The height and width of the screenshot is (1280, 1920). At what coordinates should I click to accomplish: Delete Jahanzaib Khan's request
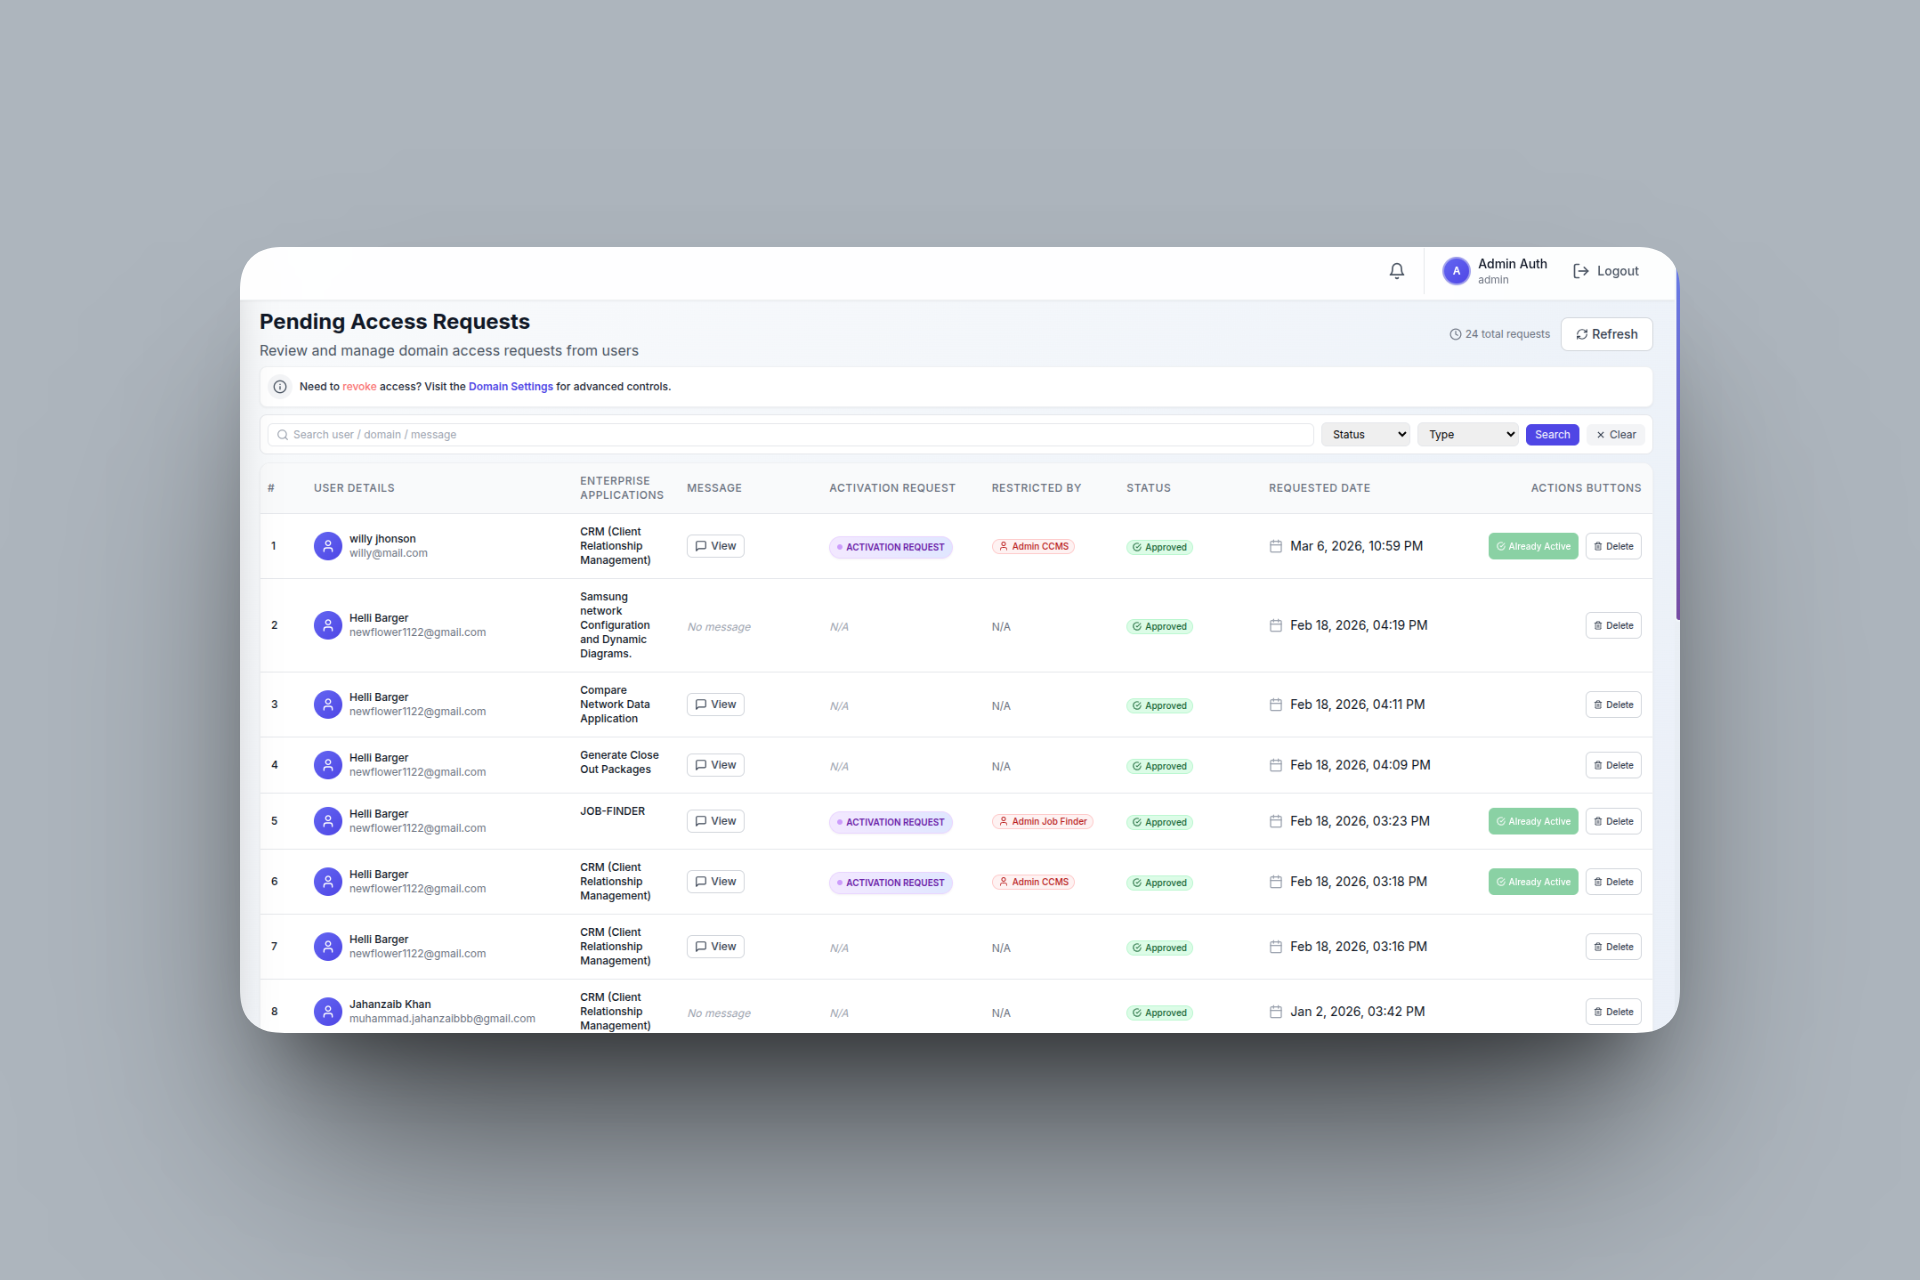coord(1613,1012)
